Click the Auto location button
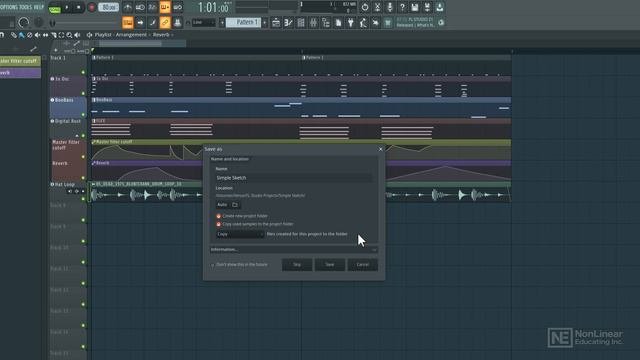This screenshot has height=360, width=640. tap(222, 204)
